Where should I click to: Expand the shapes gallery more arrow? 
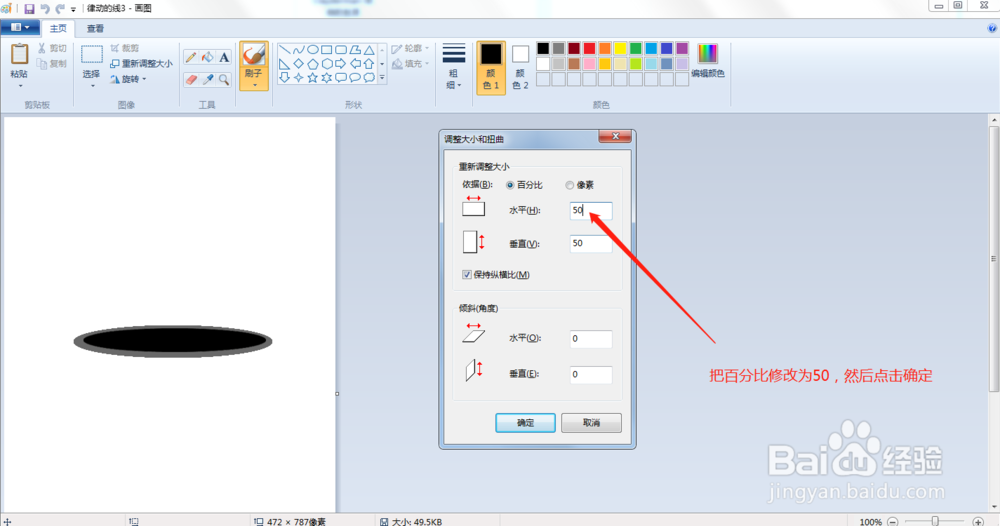(x=382, y=78)
